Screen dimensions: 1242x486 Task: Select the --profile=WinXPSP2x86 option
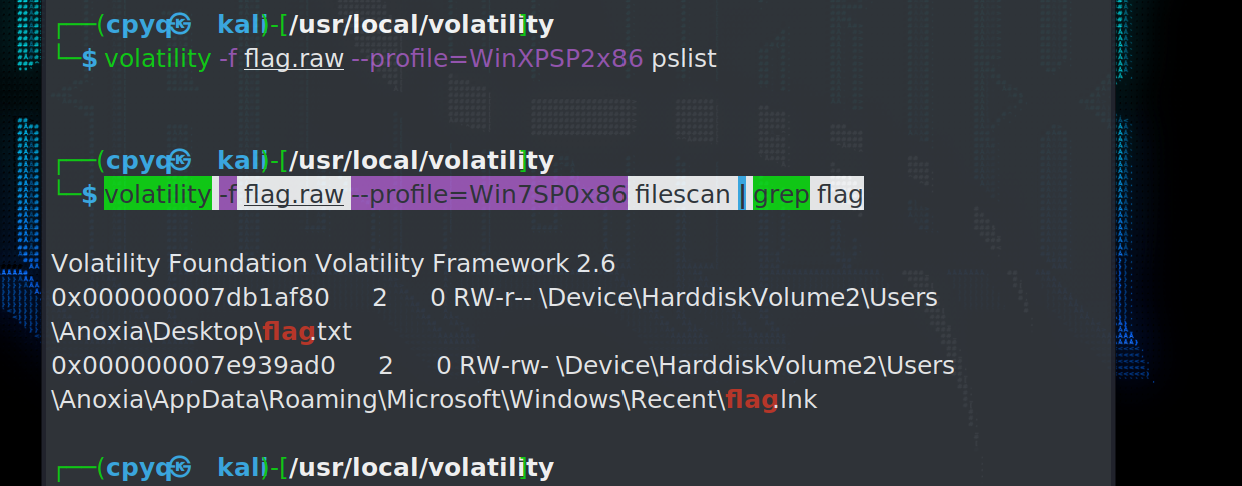pos(497,59)
